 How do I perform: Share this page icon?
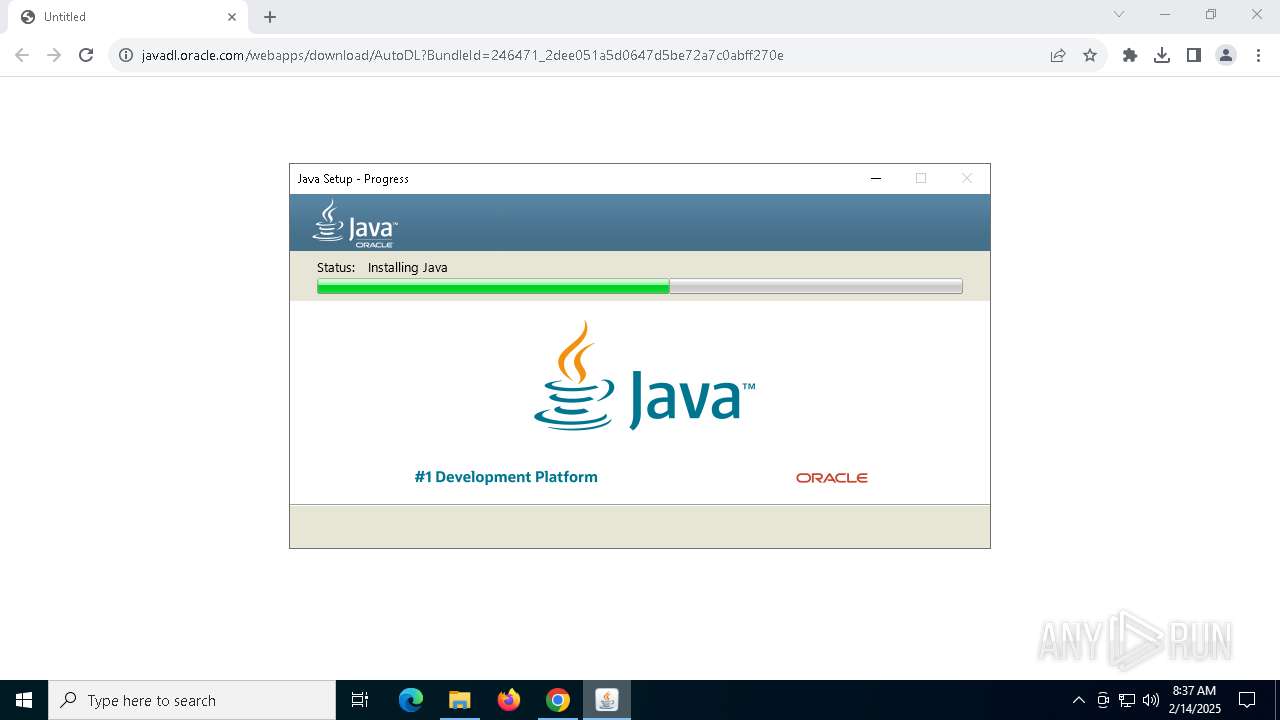(1058, 55)
